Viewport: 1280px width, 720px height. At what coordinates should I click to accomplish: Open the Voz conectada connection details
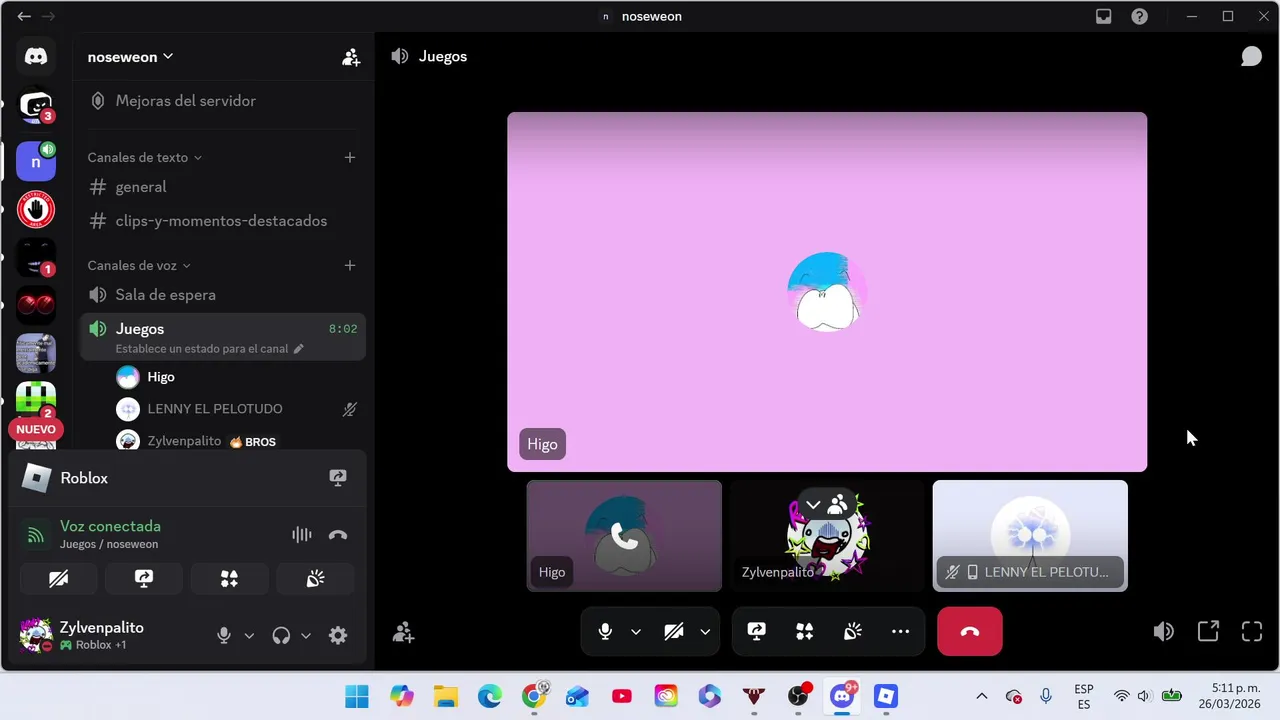coord(110,526)
